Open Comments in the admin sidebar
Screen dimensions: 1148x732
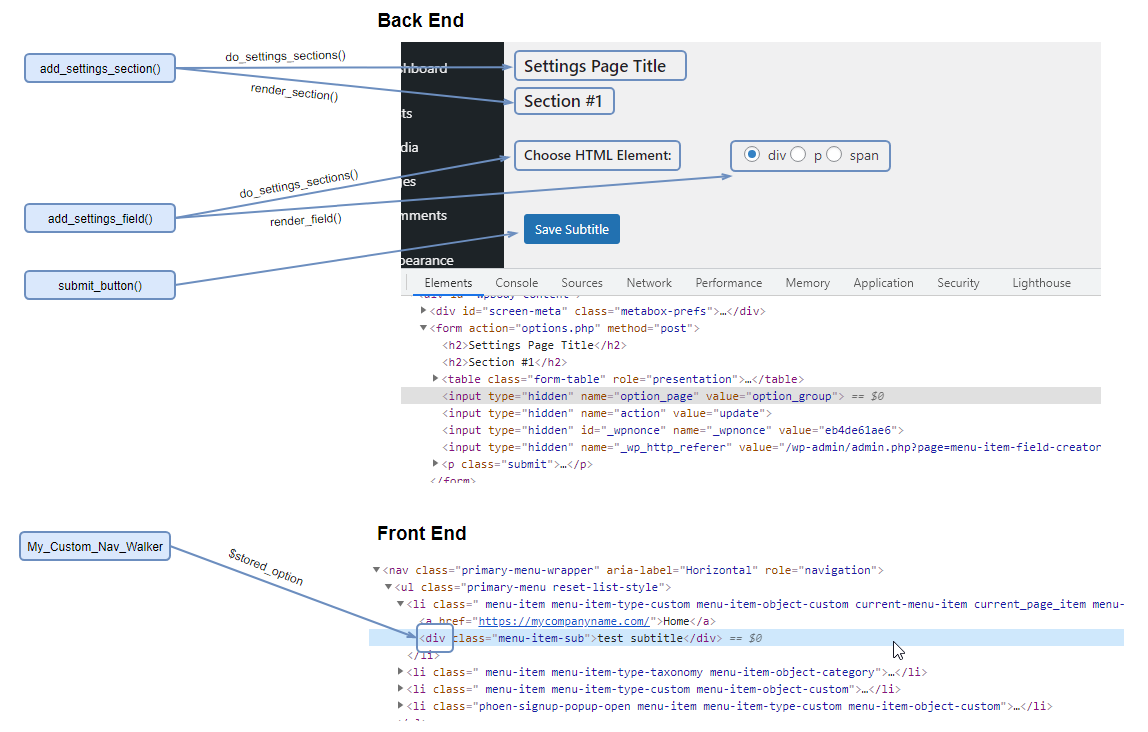[424, 215]
